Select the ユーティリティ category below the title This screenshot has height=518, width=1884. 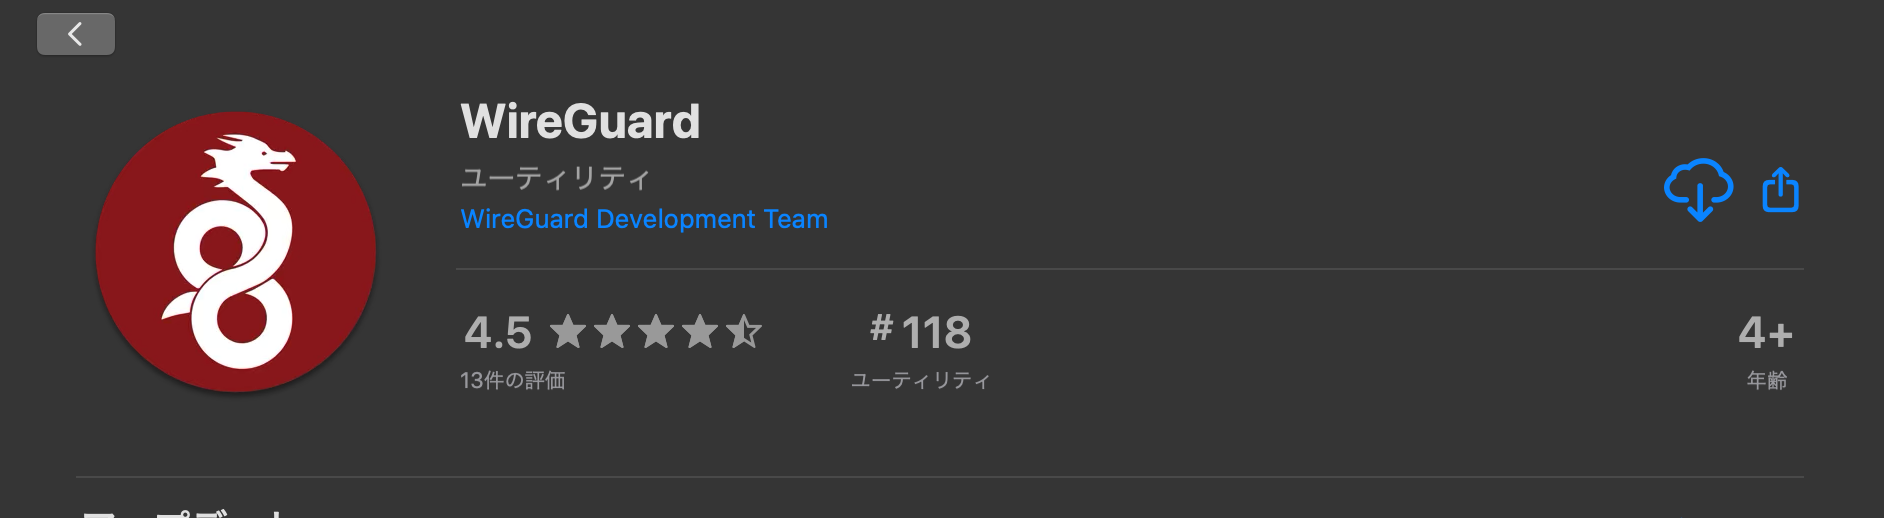click(555, 178)
